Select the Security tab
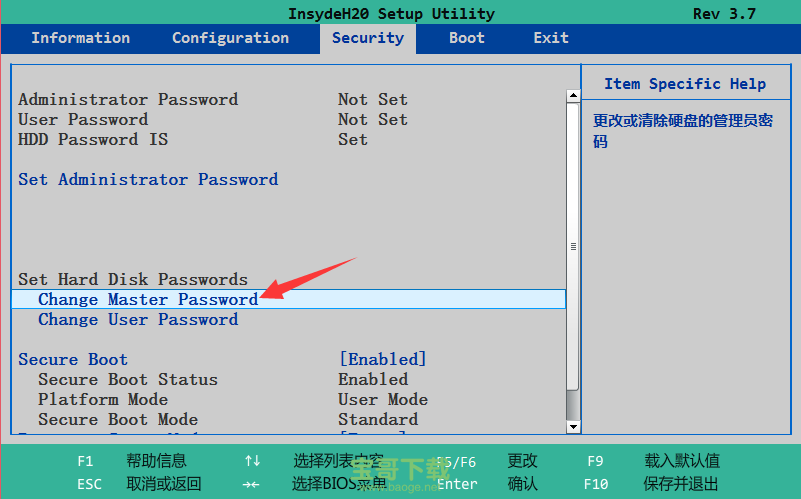The height and width of the screenshot is (499, 801). 367,38
